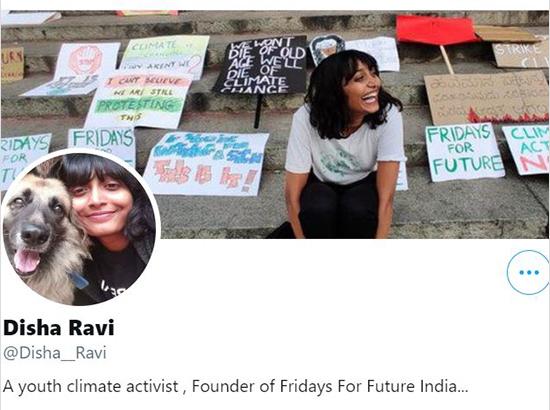
Task: Click the laughing woman in header photo
Action: [x=346, y=146]
